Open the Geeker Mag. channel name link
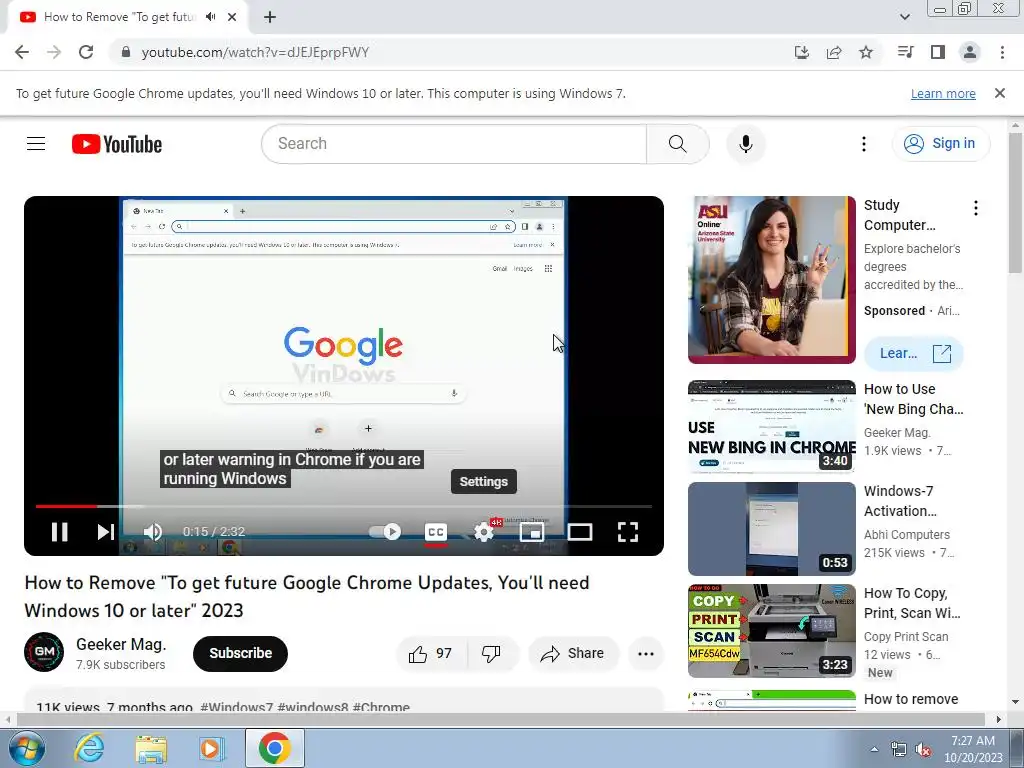Image resolution: width=1024 pixels, height=768 pixels. 121,645
